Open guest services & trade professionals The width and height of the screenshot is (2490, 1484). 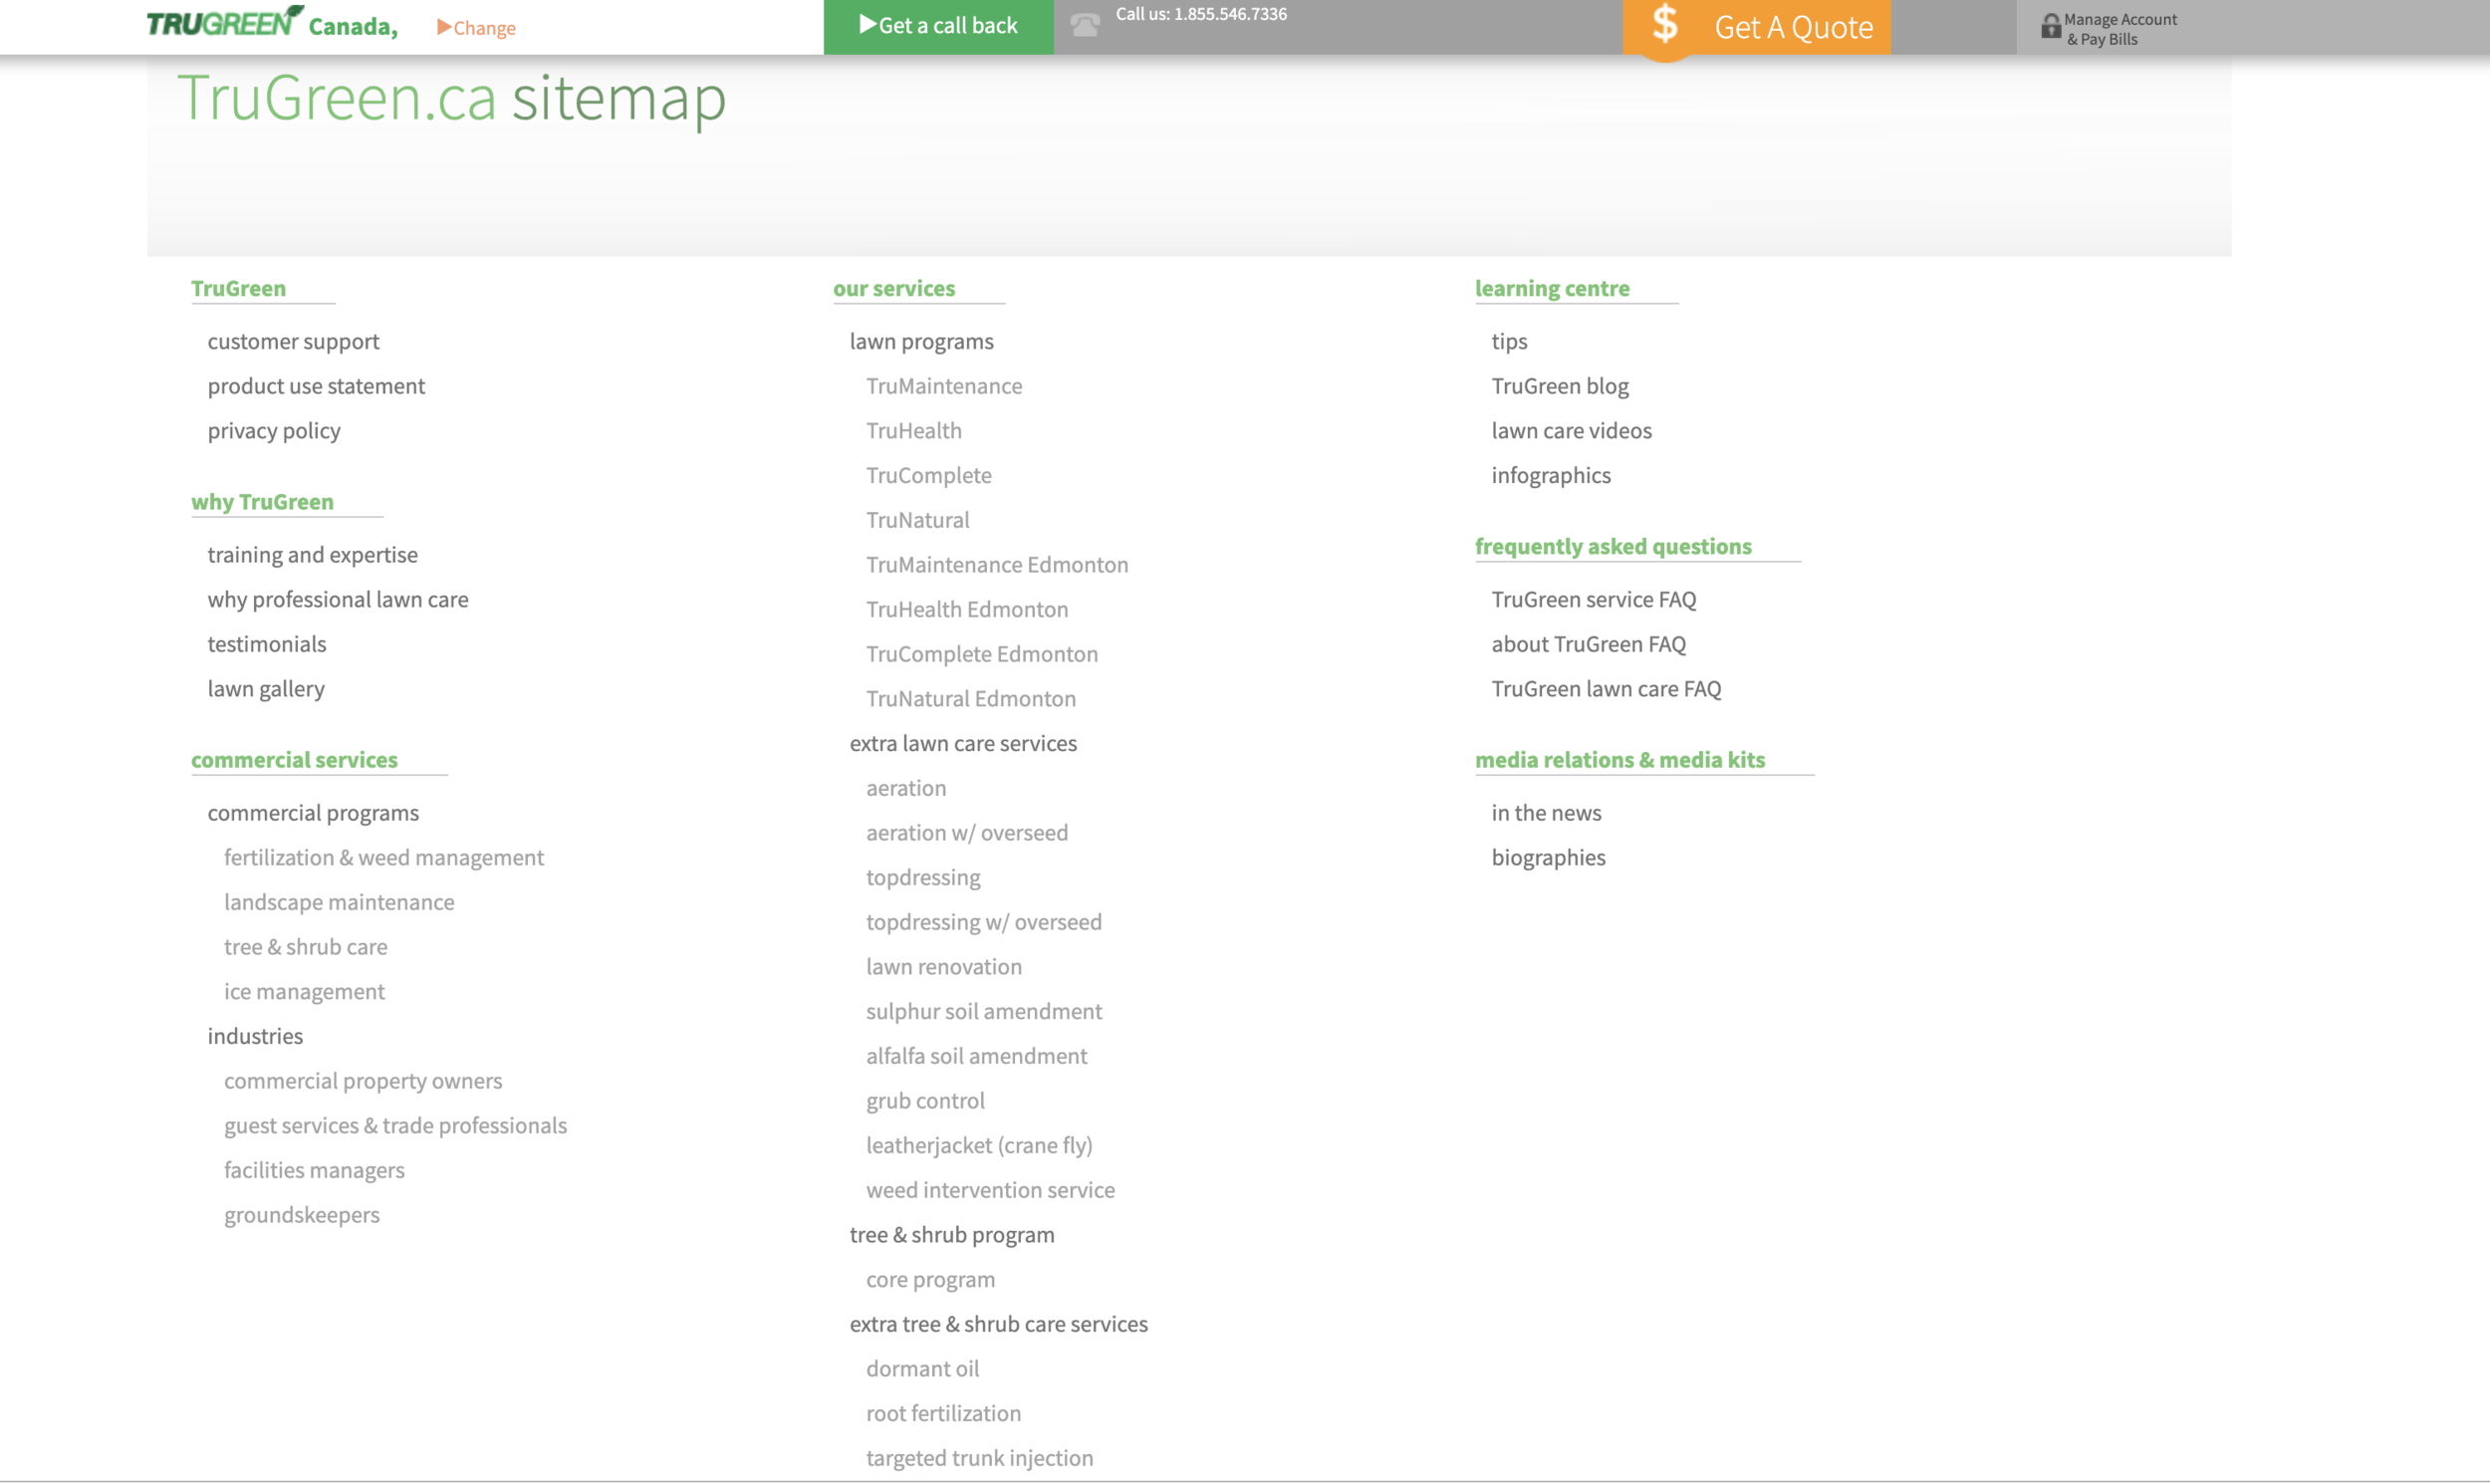395,1126
